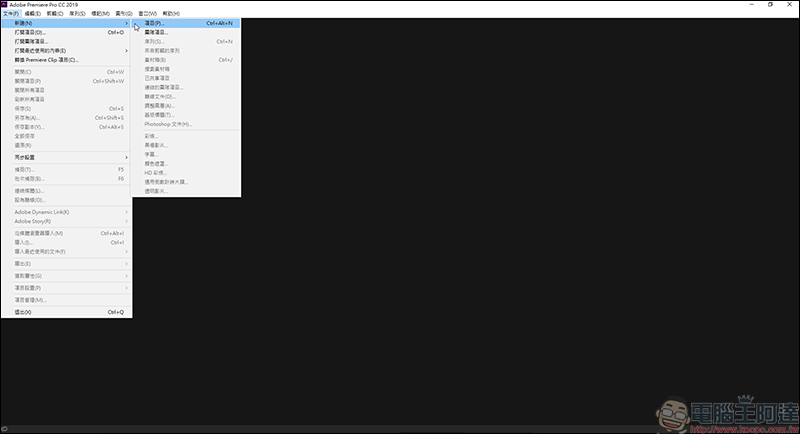Expand 導出(E) Export submenu arrow
This screenshot has width=800, height=434.
pyautogui.click(x=126, y=264)
